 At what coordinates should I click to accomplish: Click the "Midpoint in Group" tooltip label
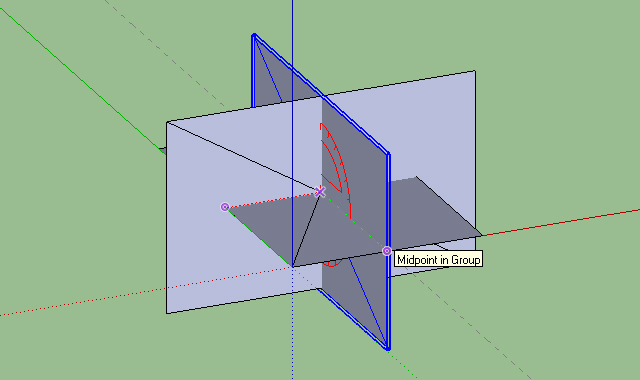tap(438, 260)
